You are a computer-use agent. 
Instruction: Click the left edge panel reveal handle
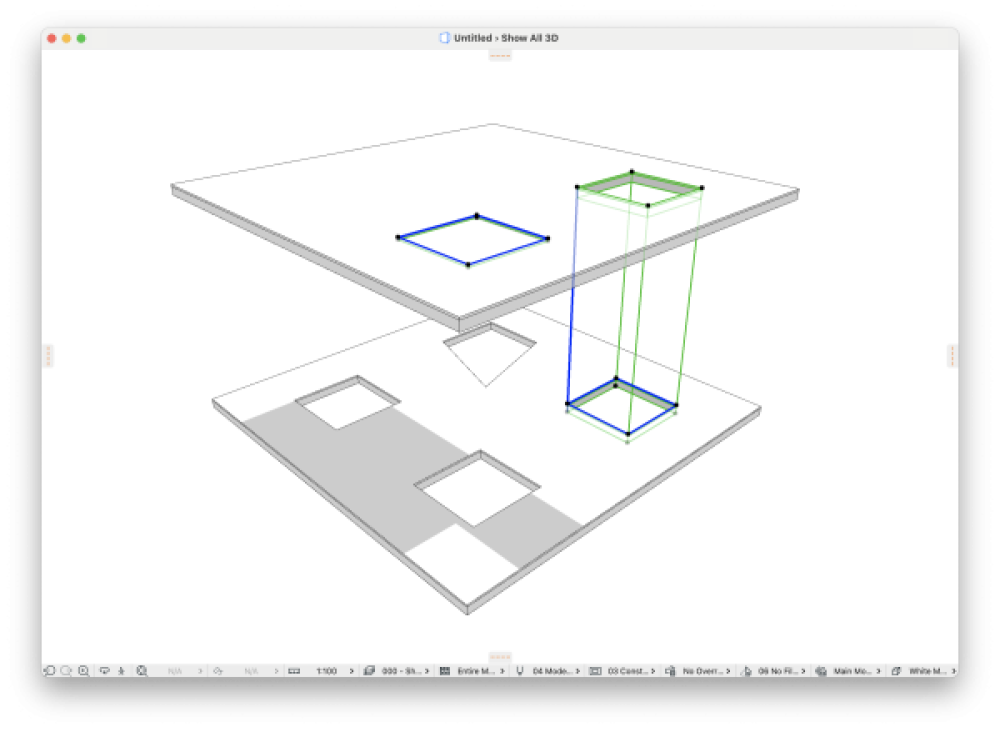point(49,355)
